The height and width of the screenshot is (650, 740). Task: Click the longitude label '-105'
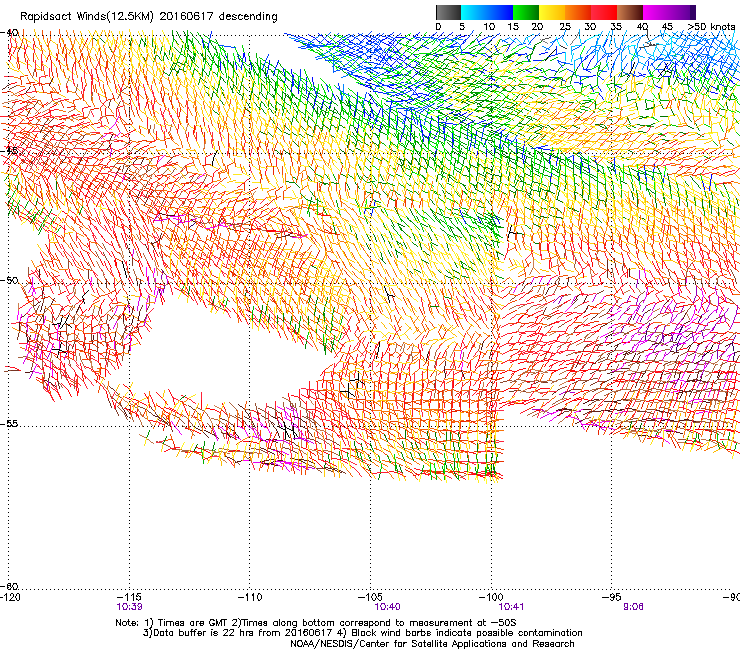[x=370, y=598]
